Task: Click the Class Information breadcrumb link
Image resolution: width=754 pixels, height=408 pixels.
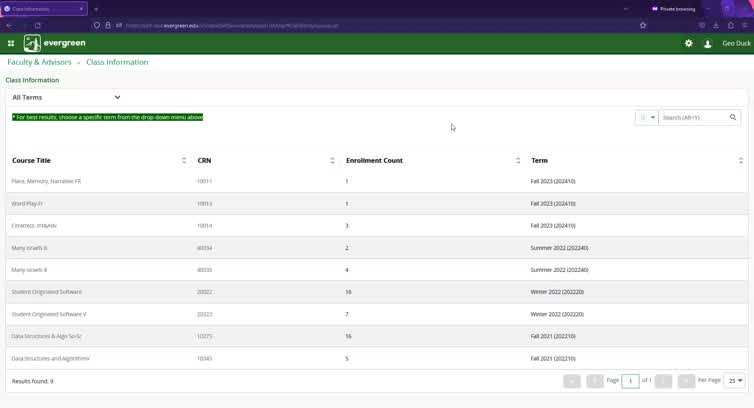Action: pyautogui.click(x=117, y=62)
